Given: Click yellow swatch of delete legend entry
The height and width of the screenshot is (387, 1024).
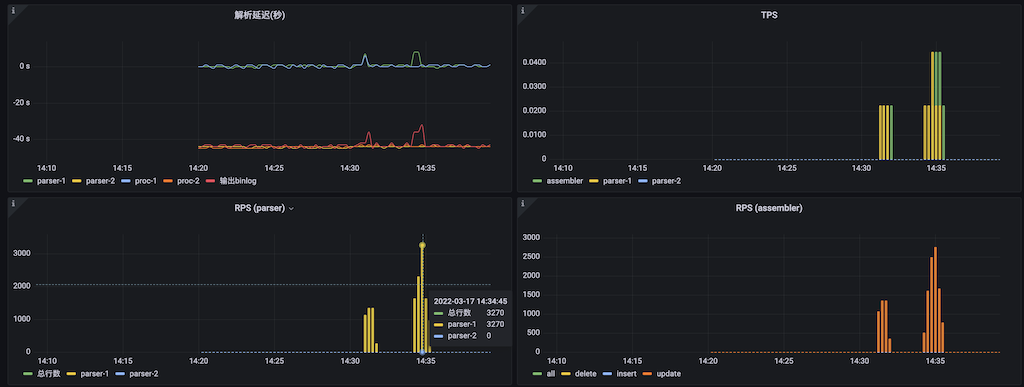Looking at the screenshot, I should (566, 374).
